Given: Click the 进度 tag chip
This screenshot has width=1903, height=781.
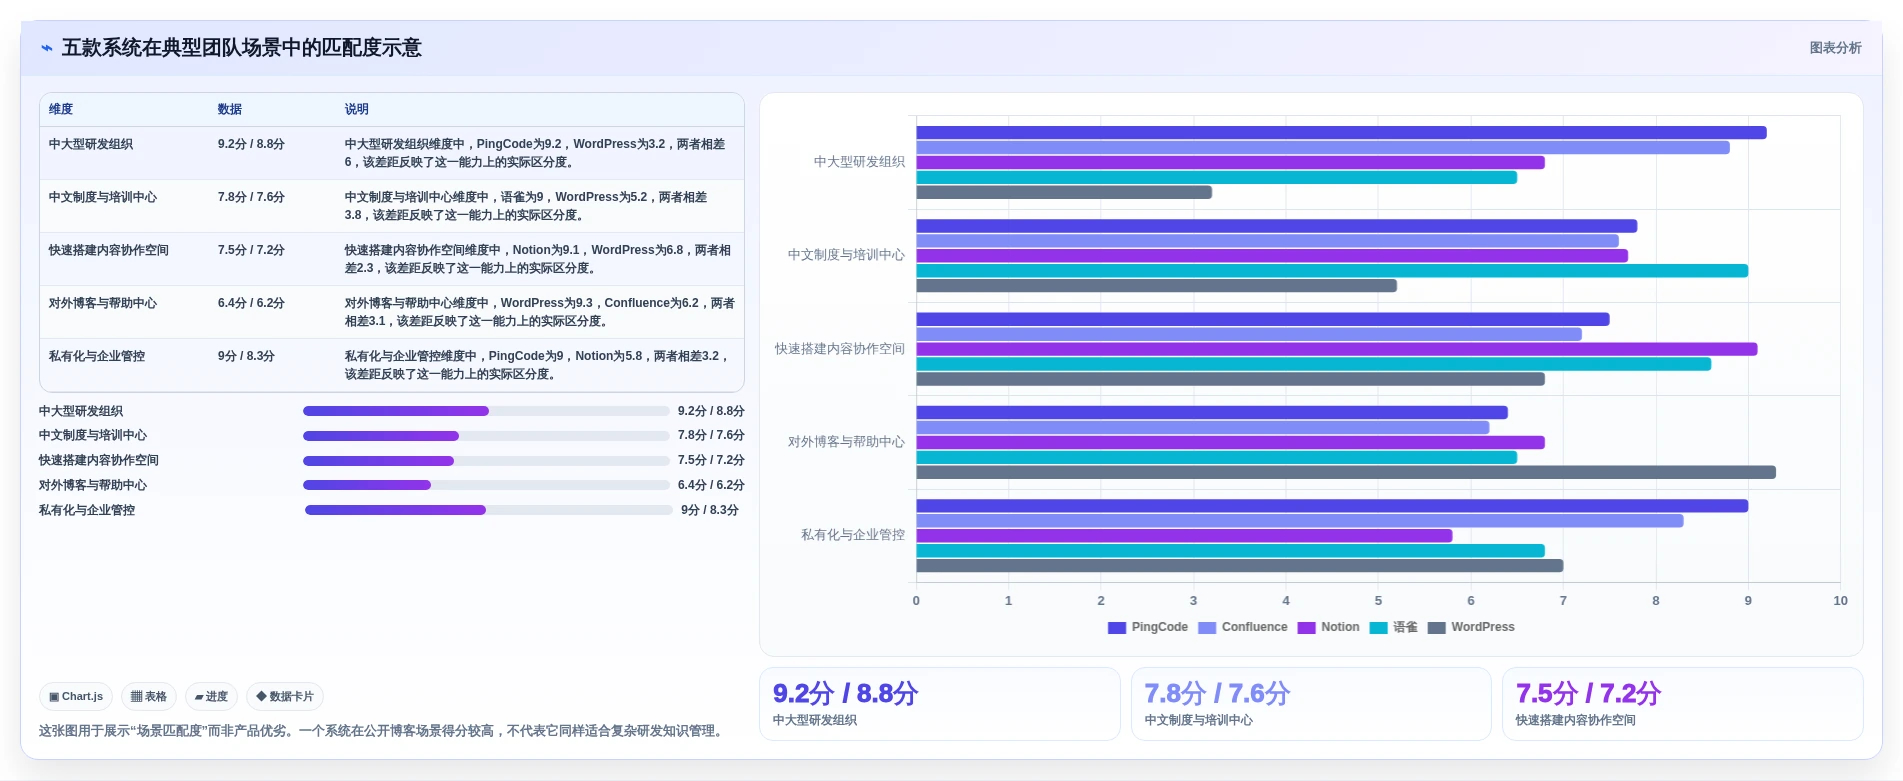Looking at the screenshot, I should click(211, 697).
